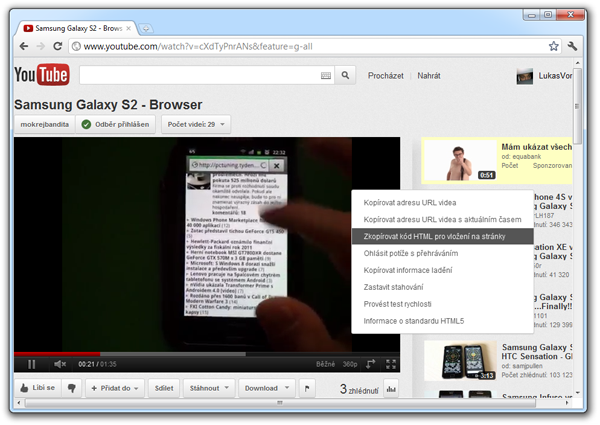600x425 pixels.
Task: Open Informace o standardu HTML5
Action: coord(442,321)
